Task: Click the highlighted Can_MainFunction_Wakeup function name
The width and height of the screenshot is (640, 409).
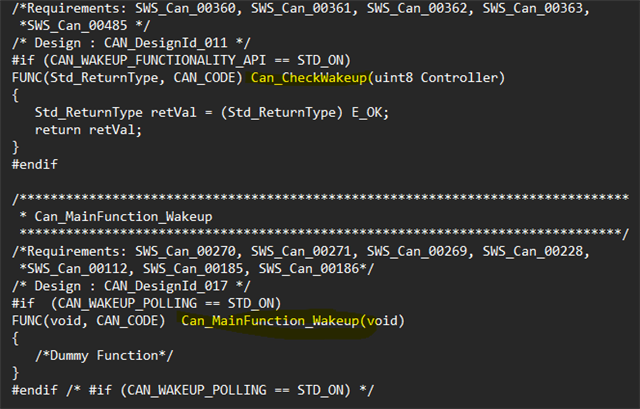Action: click(270, 320)
